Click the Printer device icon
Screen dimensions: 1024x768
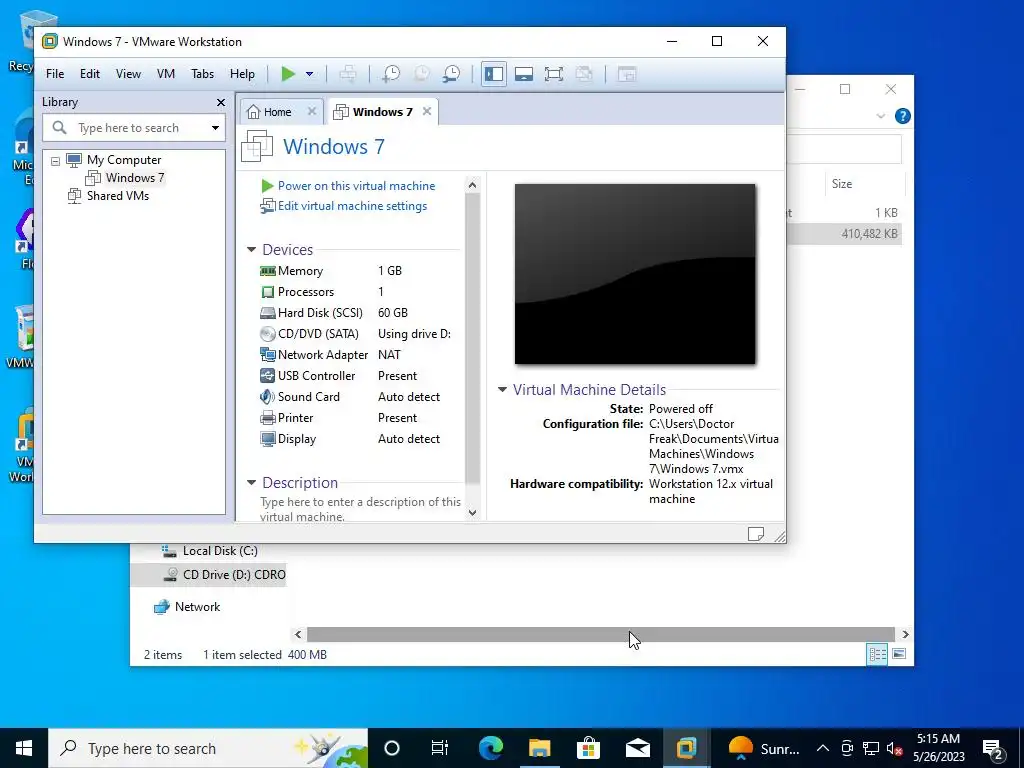[268, 418]
